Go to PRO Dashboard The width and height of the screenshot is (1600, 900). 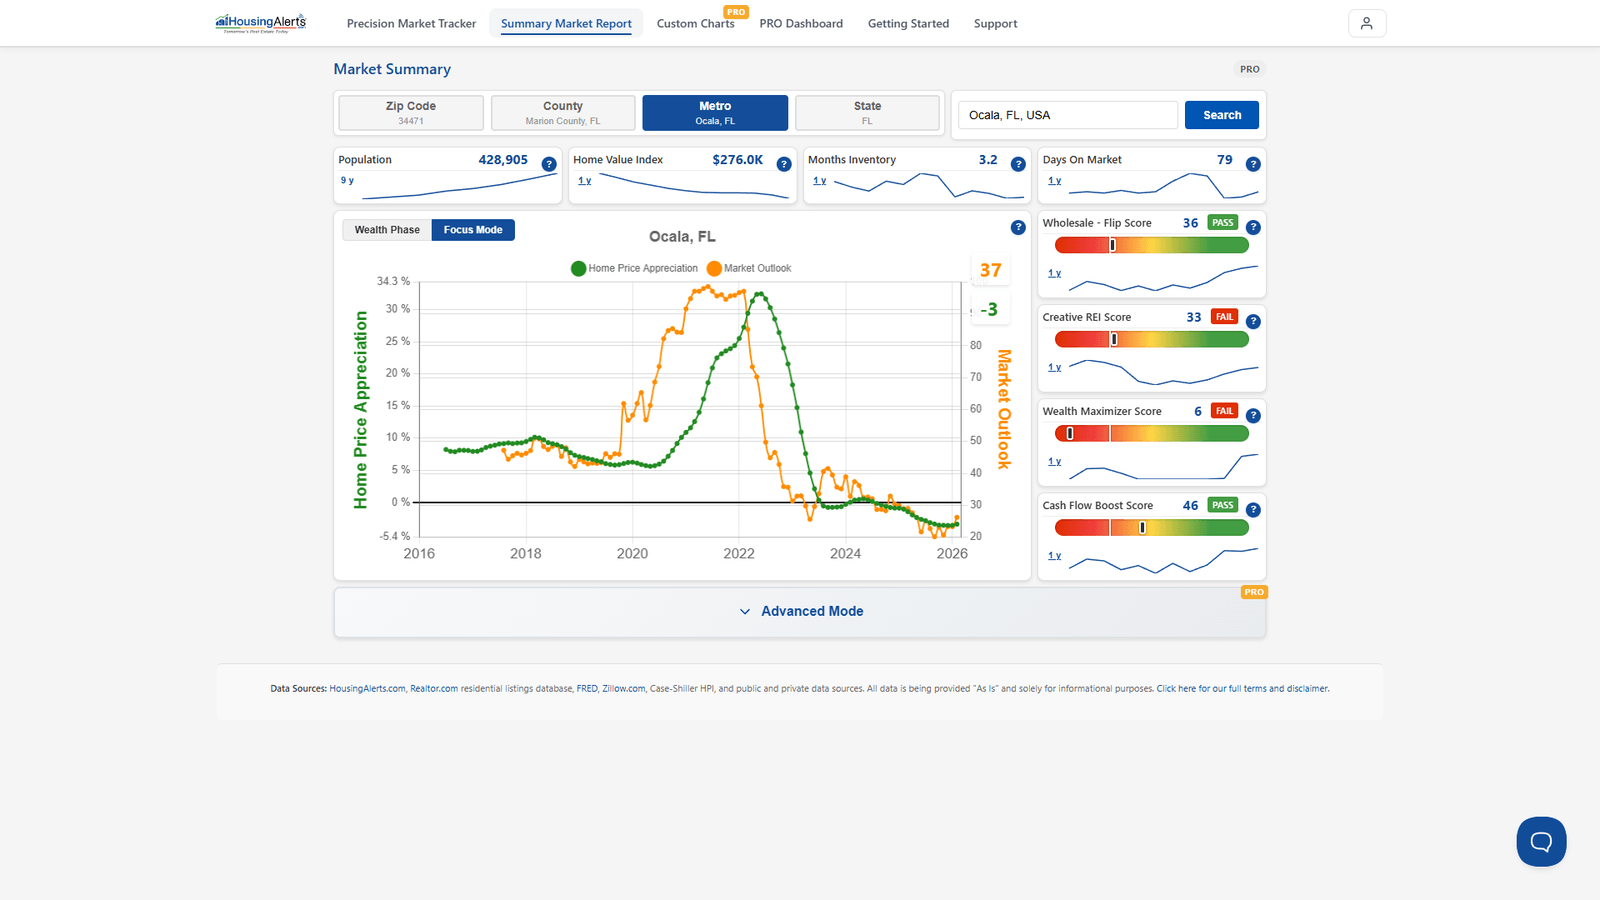click(801, 24)
